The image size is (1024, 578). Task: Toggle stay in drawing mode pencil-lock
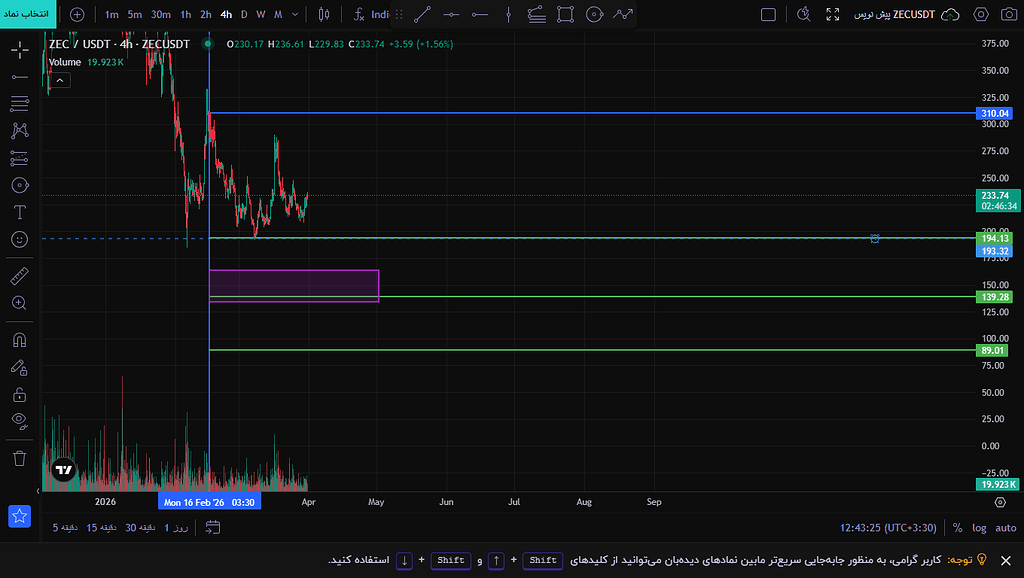tap(20, 368)
